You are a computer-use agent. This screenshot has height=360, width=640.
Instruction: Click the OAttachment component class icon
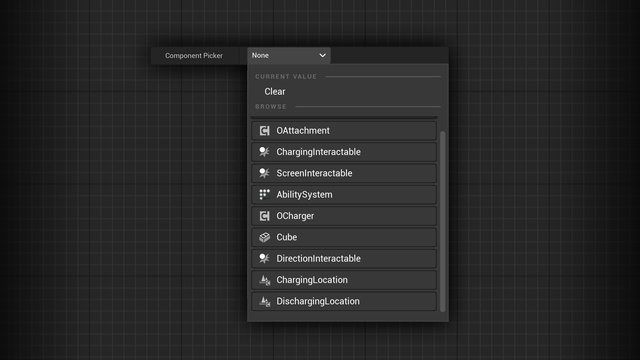click(264, 131)
